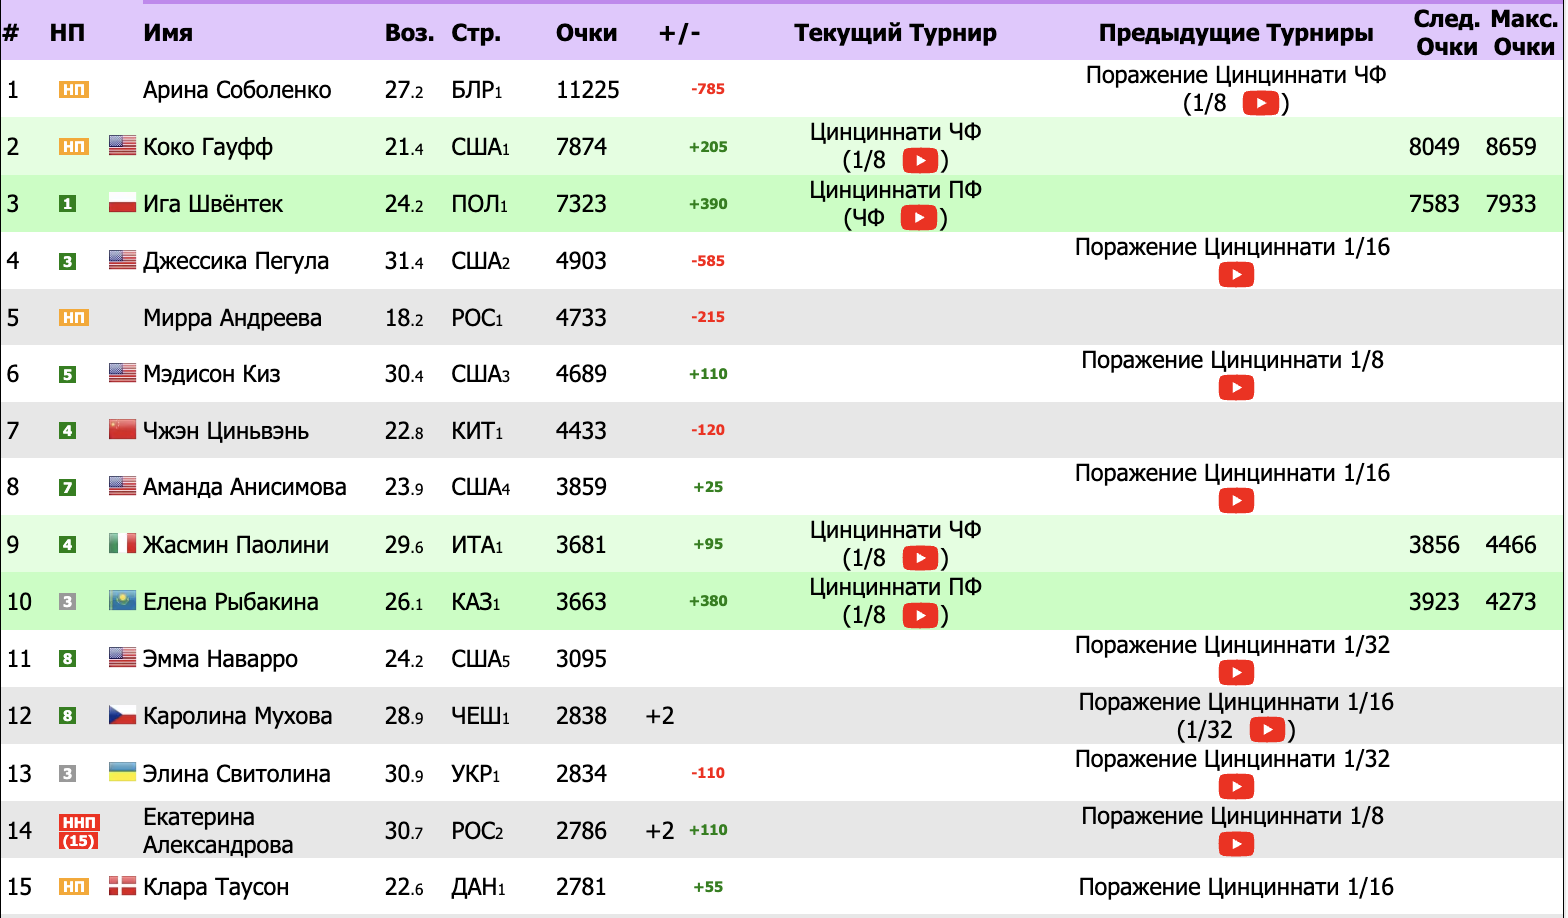Screen dimensions: 1568x918
Task: Click the США flag beside Коко Гауфф
Action: pos(122,146)
